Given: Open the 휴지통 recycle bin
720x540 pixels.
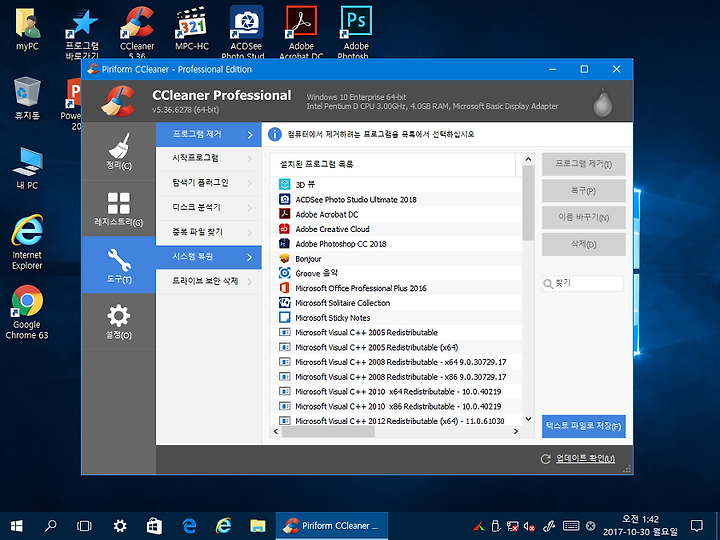Looking at the screenshot, I should click(x=27, y=99).
